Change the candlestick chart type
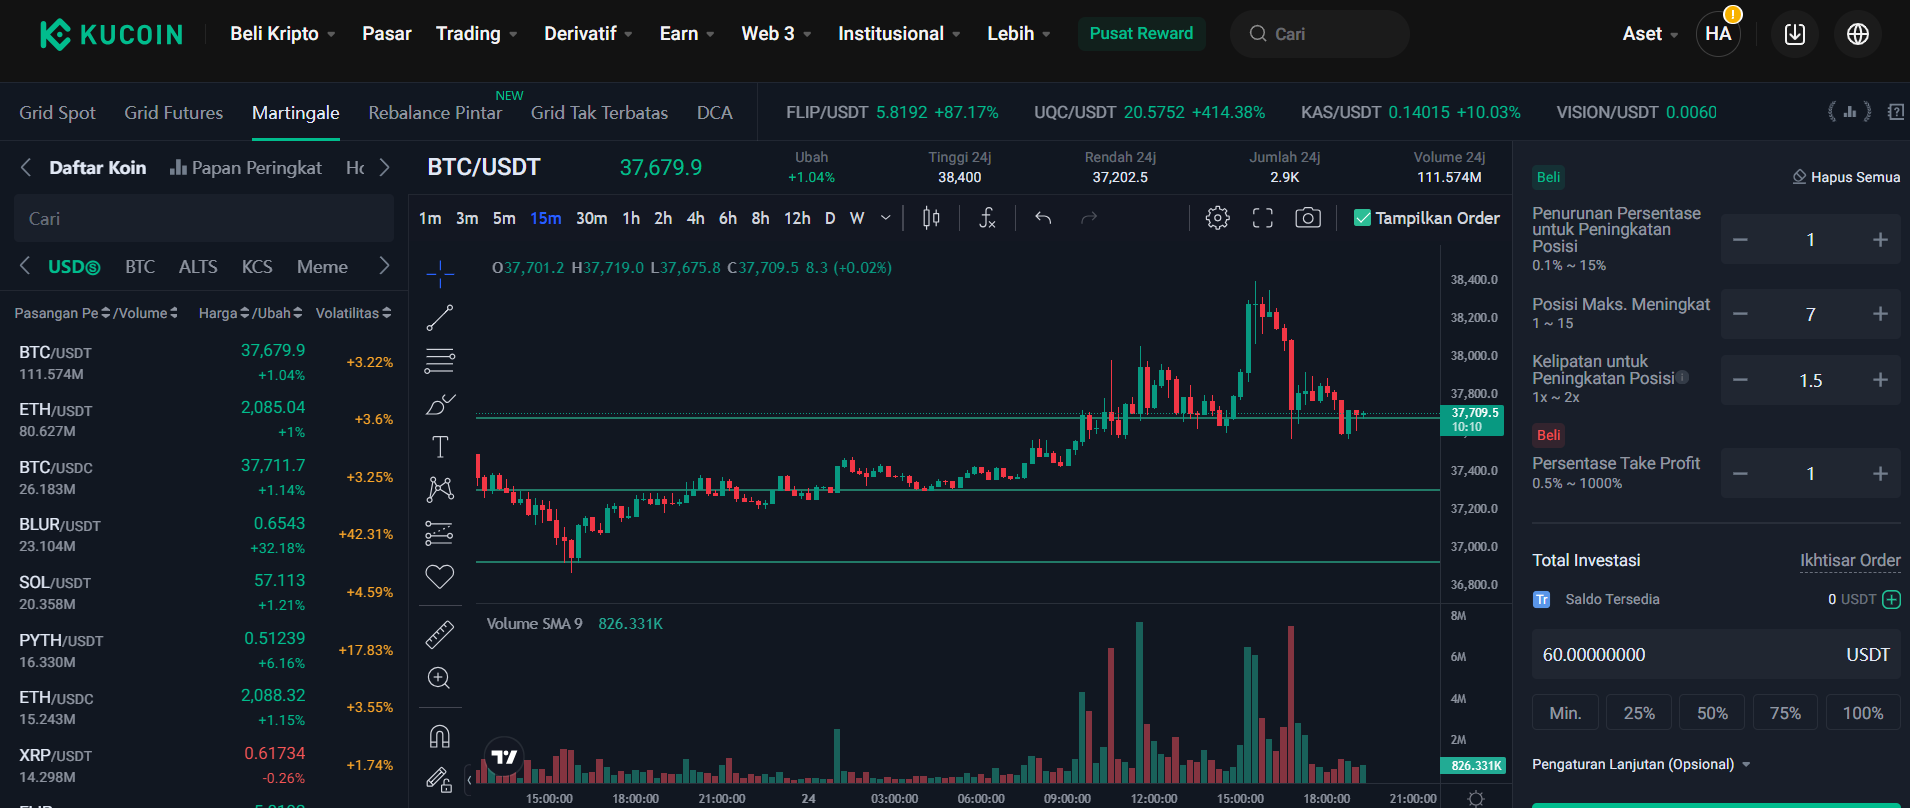The height and width of the screenshot is (808, 1910). pos(931,218)
